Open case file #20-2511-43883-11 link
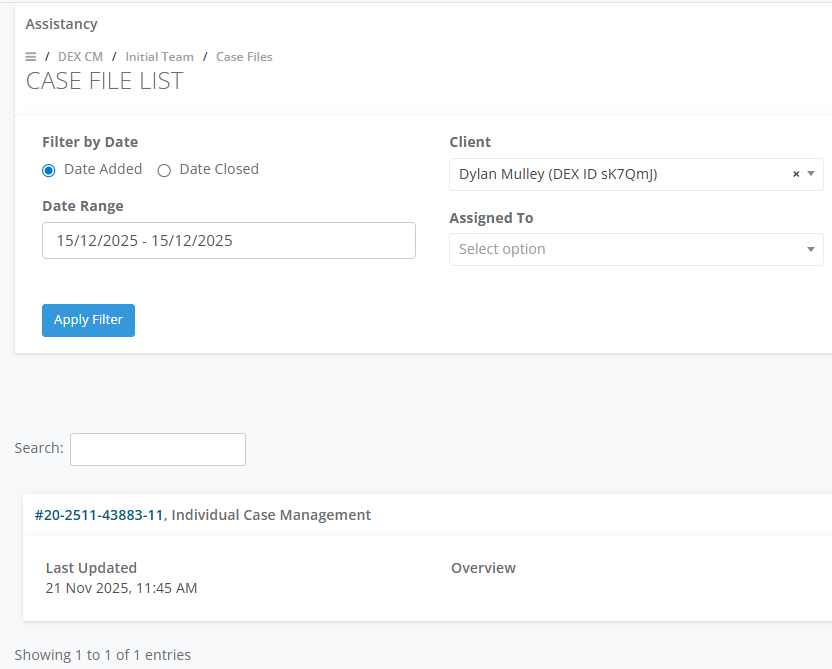 [98, 515]
